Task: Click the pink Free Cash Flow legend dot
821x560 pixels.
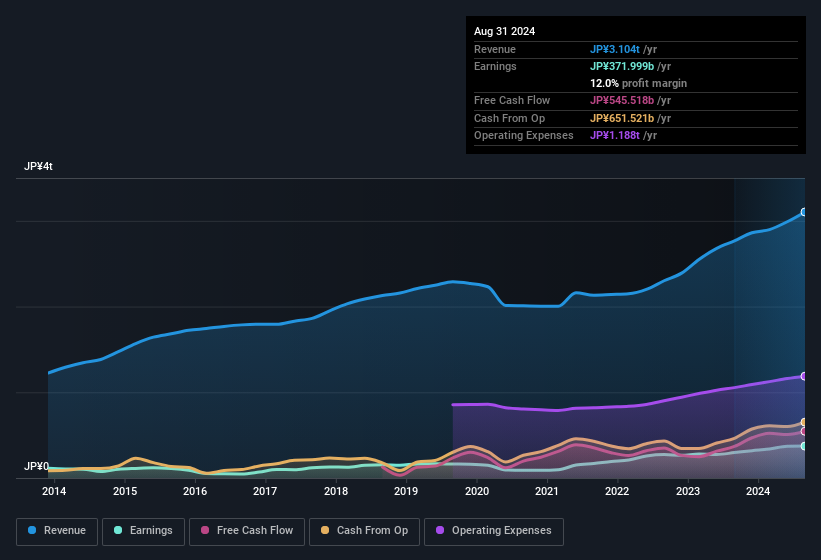Action: click(206, 530)
